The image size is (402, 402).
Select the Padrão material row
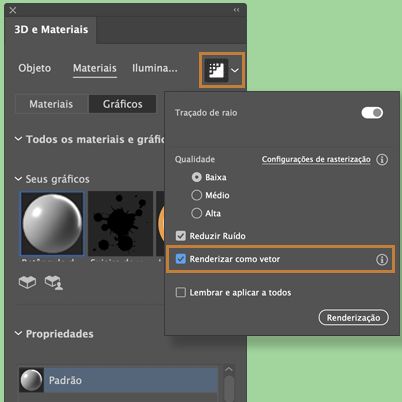click(119, 380)
